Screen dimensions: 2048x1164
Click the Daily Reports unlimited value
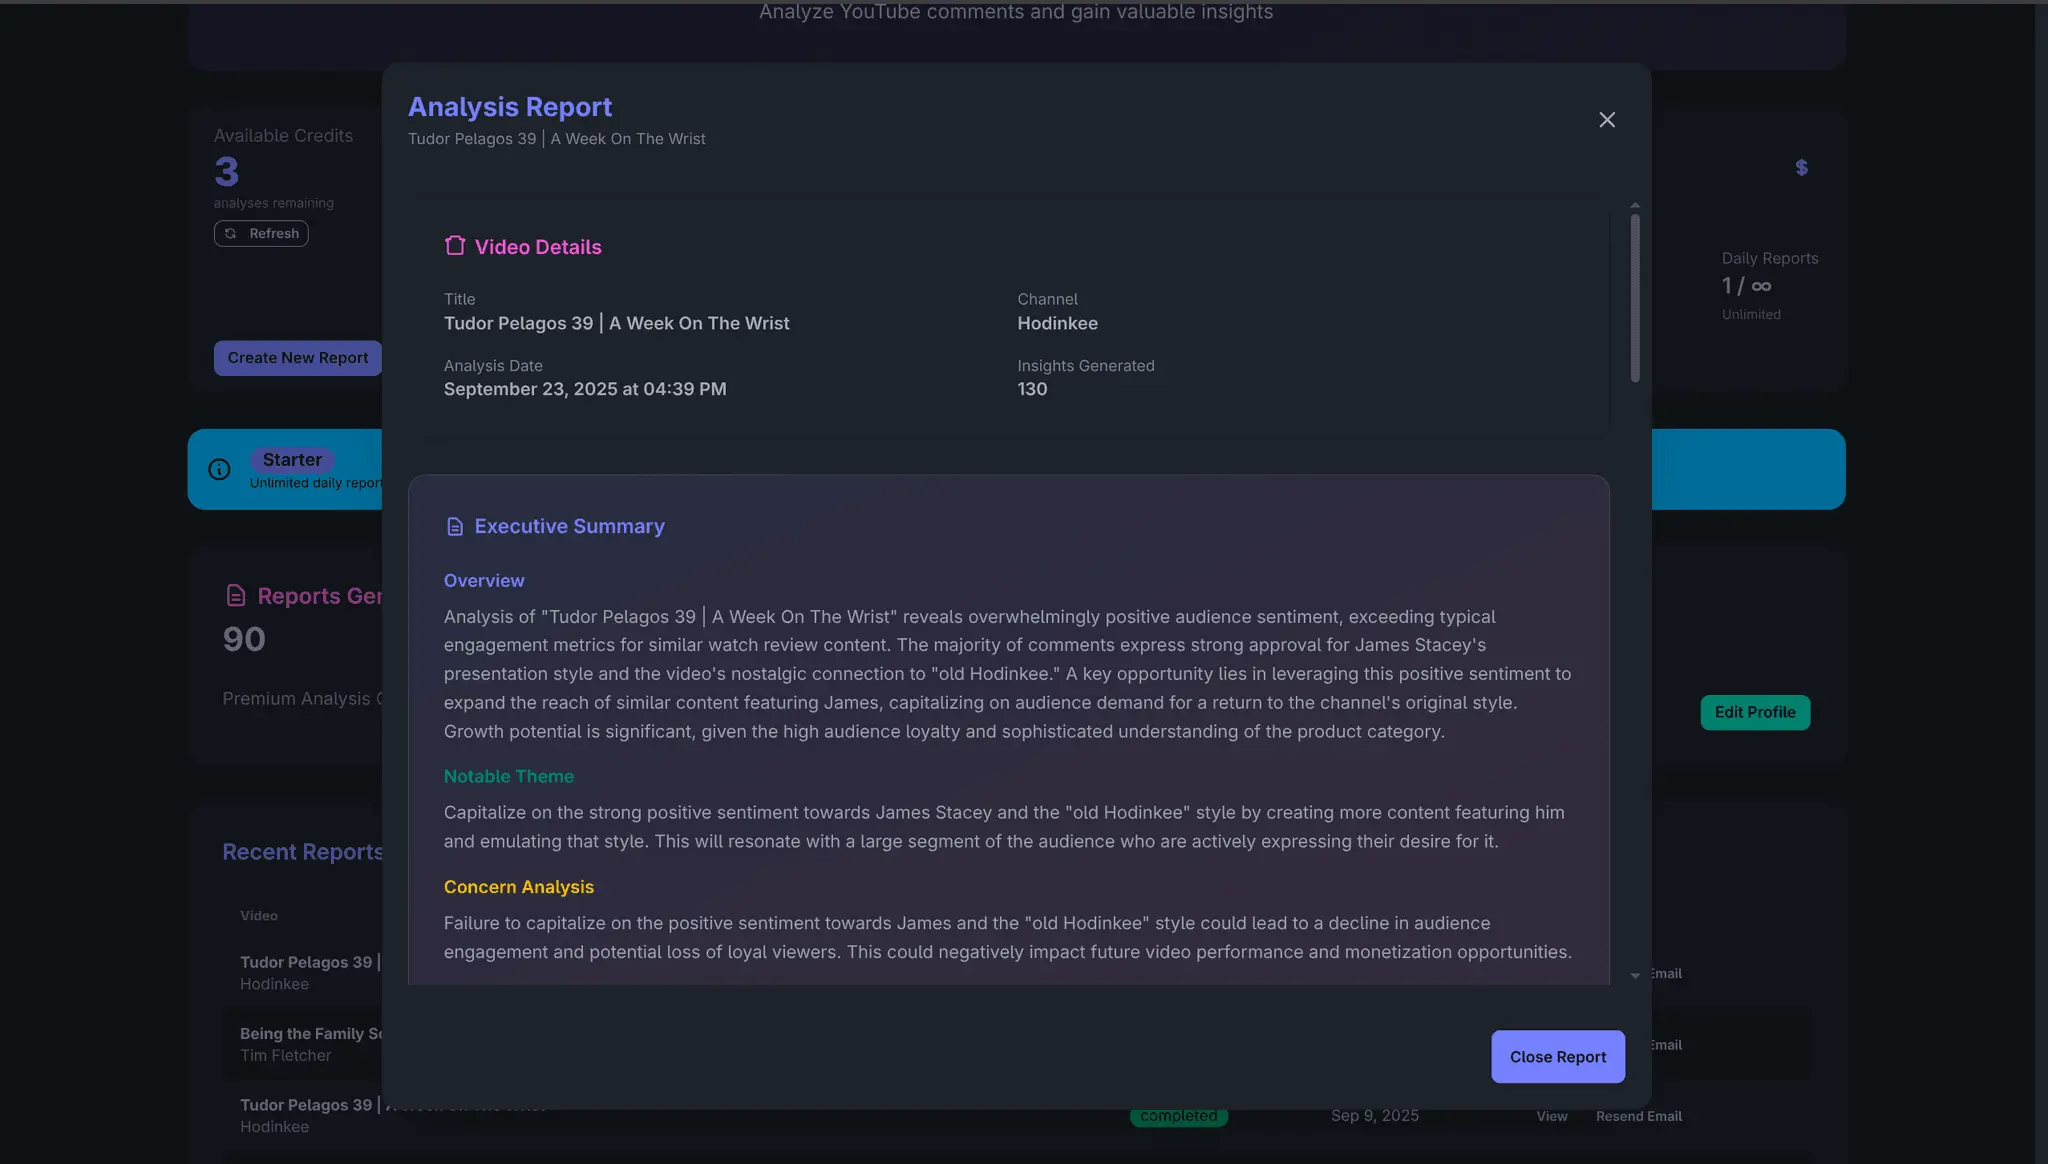[1746, 286]
